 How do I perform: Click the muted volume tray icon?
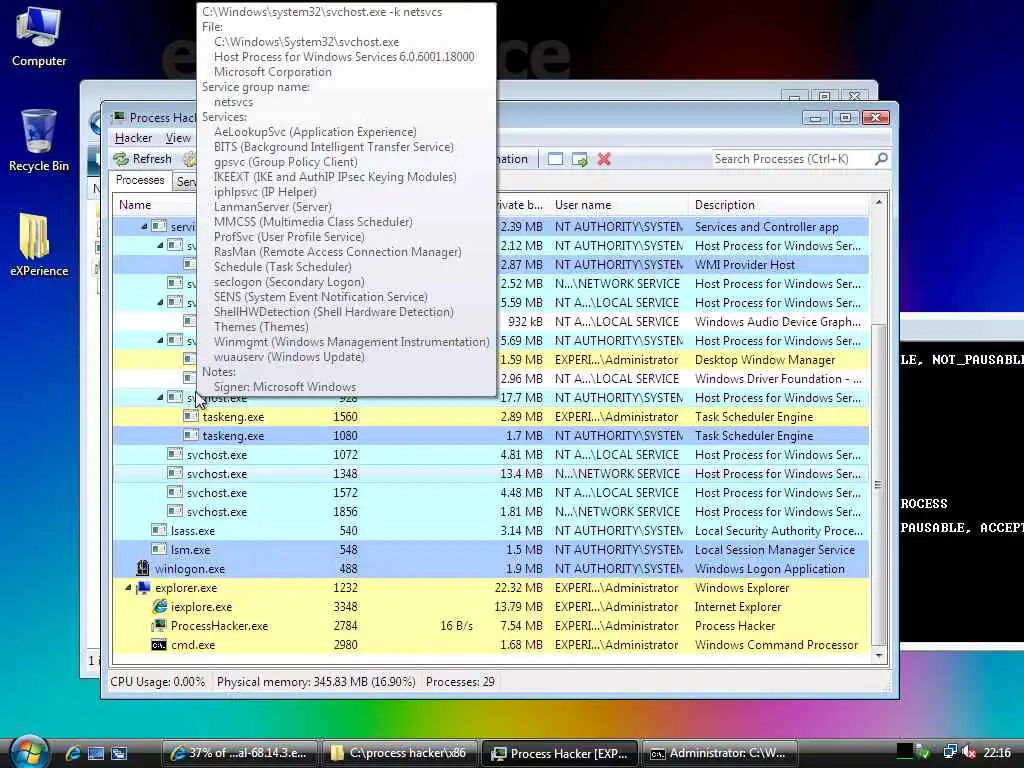(969, 752)
